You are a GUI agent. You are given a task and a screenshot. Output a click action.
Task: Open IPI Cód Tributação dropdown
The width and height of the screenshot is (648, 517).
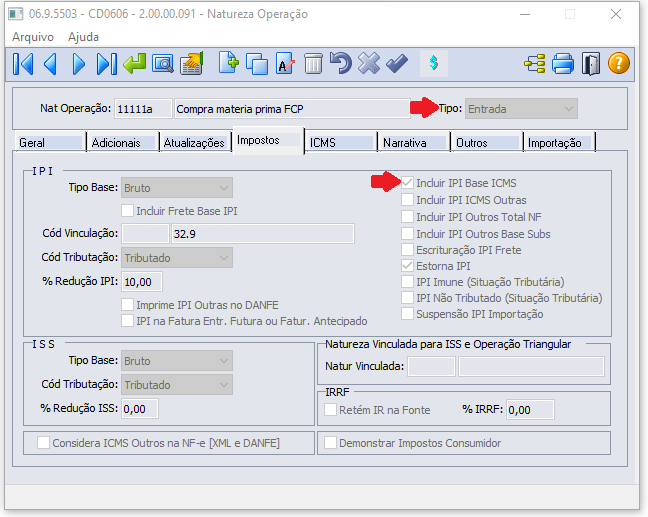(176, 257)
